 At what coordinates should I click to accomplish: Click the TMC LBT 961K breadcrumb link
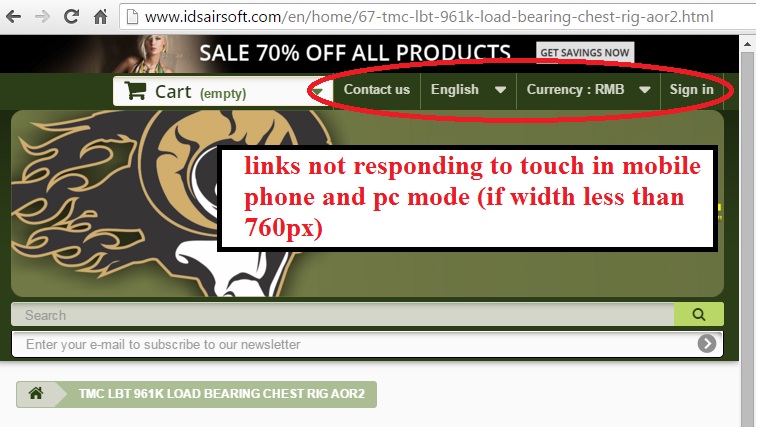pyautogui.click(x=222, y=394)
